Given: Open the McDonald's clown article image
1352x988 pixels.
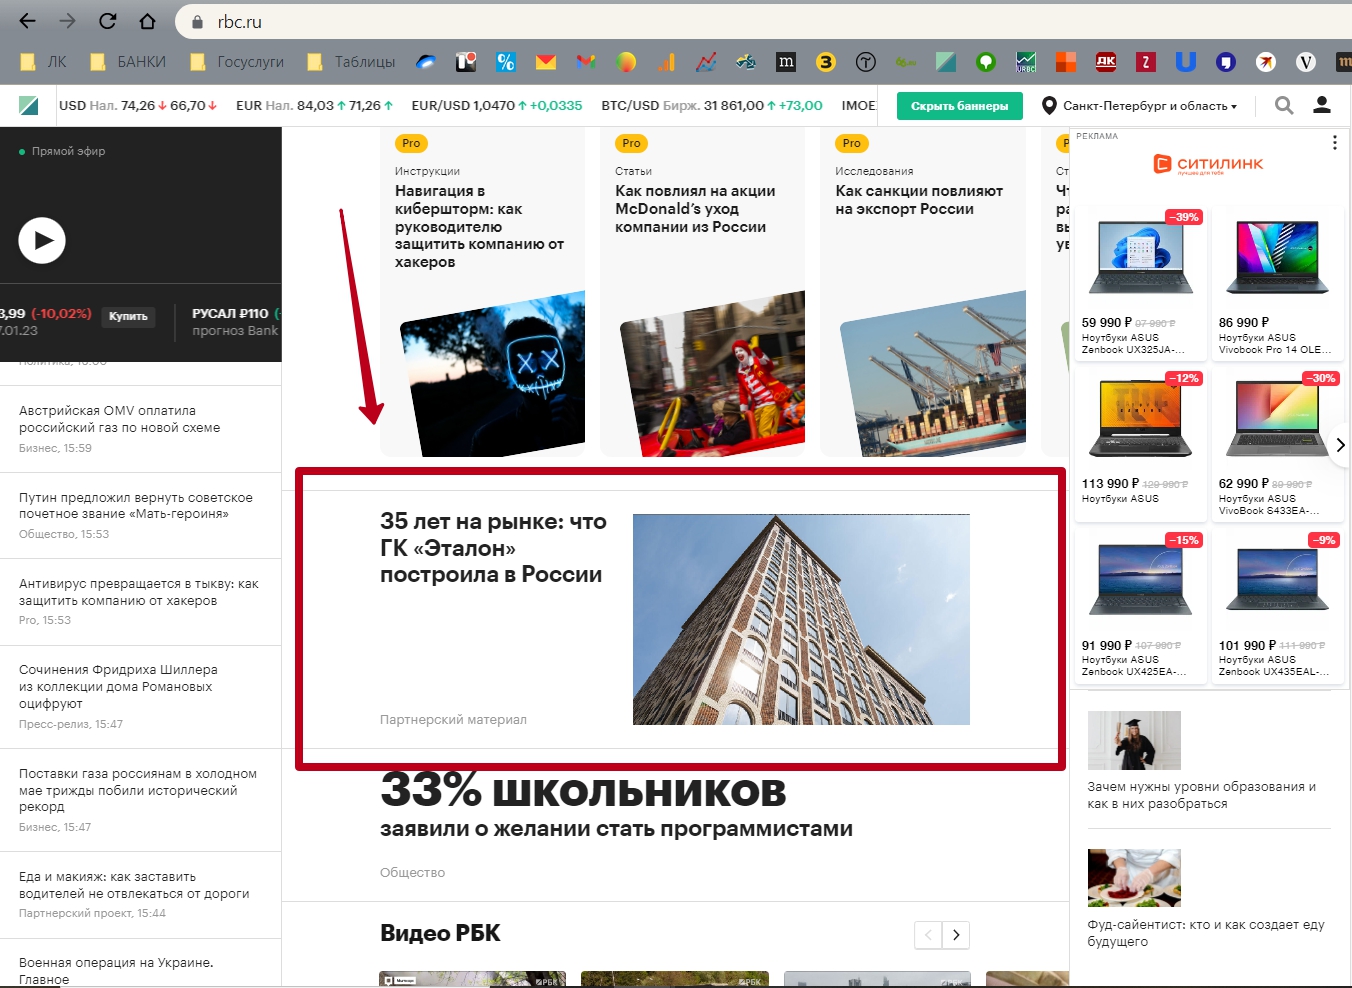Looking at the screenshot, I should 712,375.
